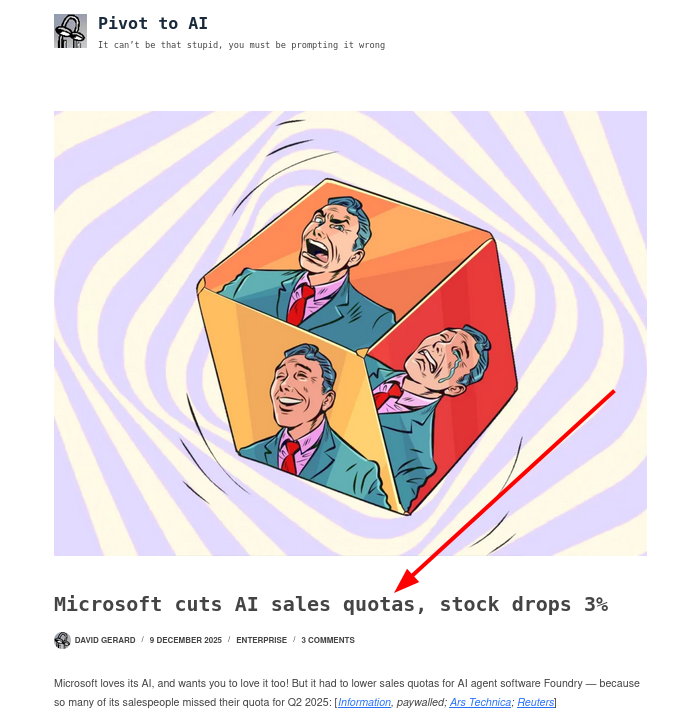Click the italic "paywalled" note
The width and height of the screenshot is (684, 714).
coord(420,702)
